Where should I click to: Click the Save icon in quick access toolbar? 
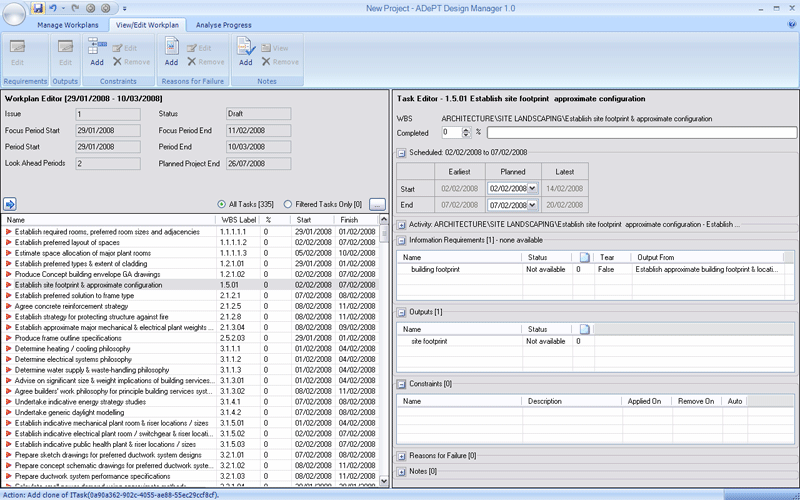tap(36, 8)
